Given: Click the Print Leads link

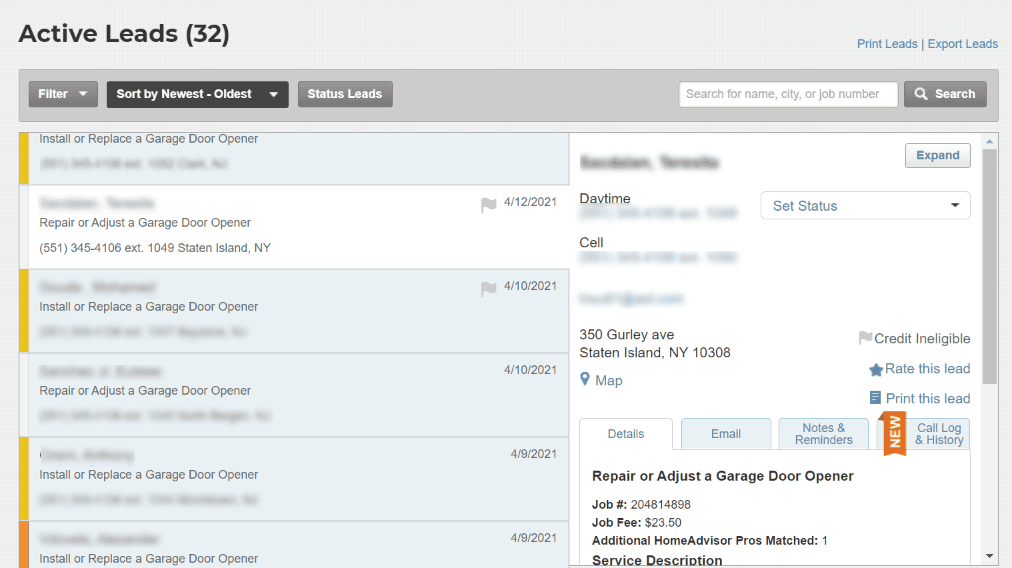Looking at the screenshot, I should point(887,44).
